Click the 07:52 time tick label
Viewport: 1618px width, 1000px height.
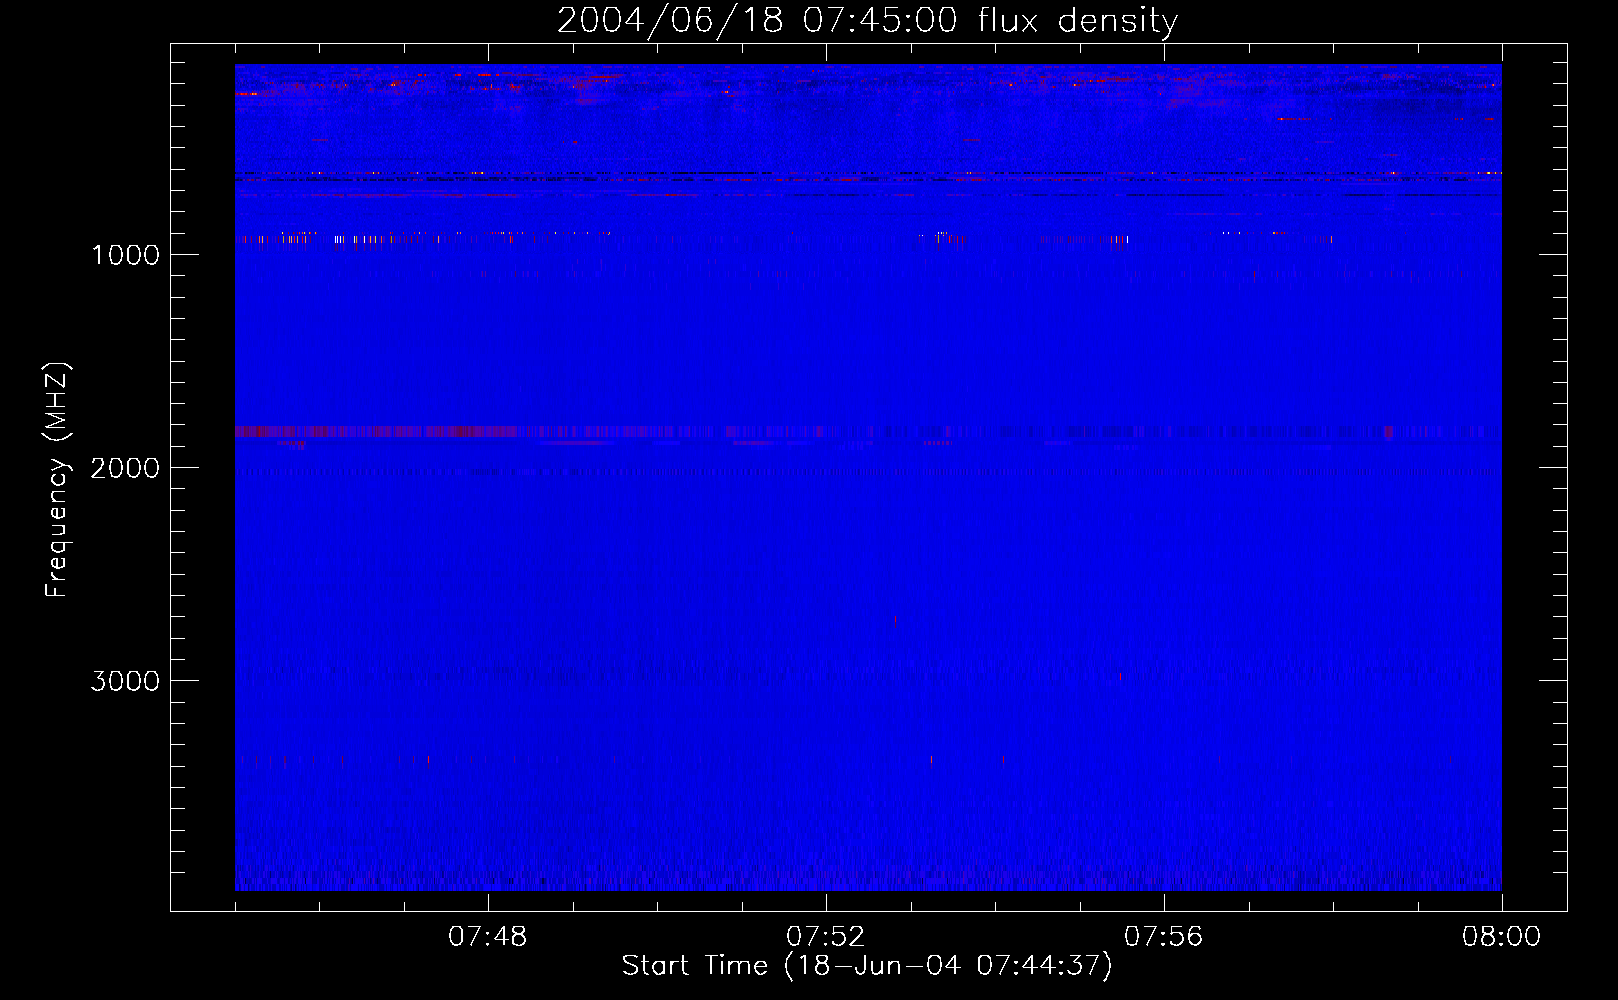[x=826, y=937]
